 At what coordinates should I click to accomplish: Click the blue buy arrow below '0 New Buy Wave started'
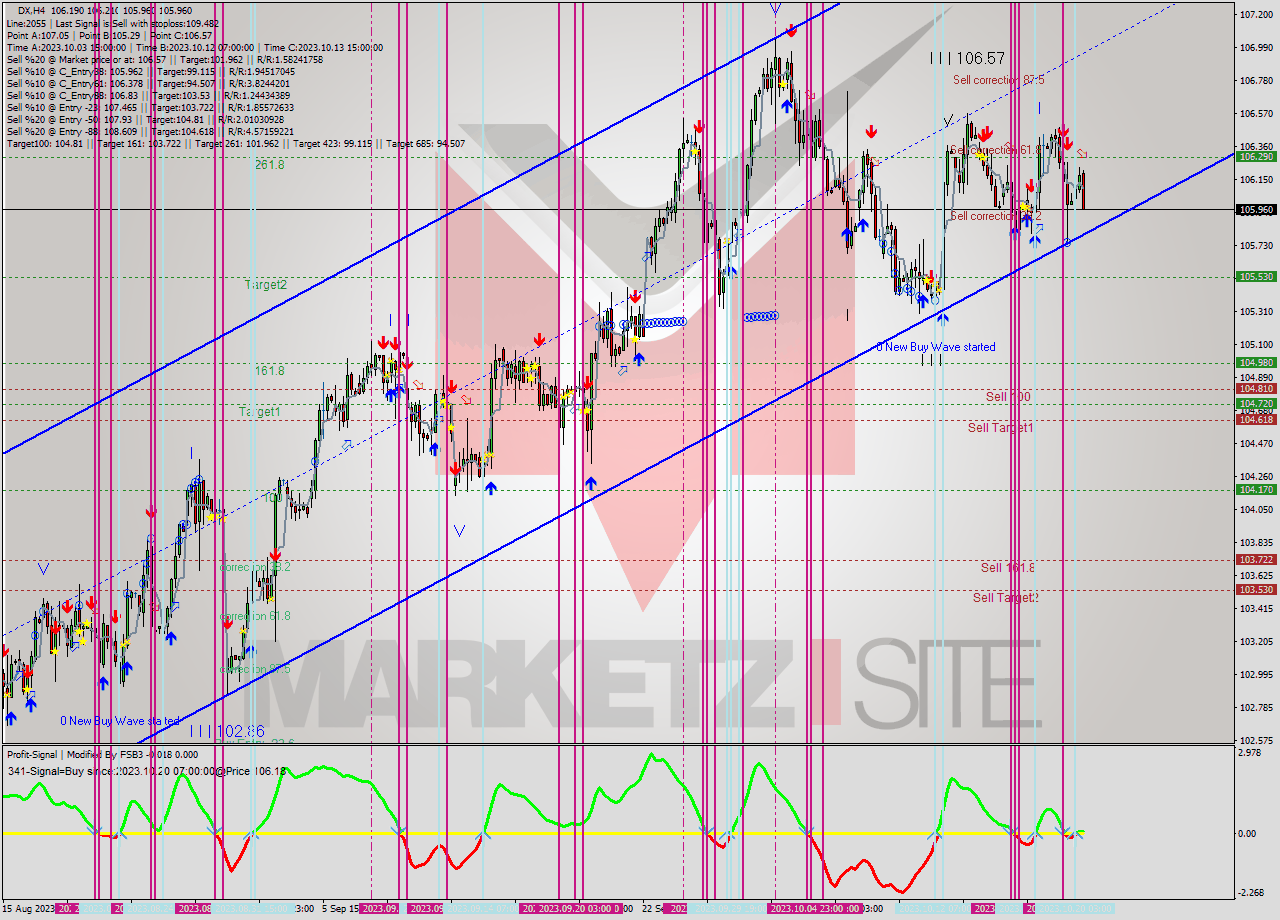click(942, 320)
